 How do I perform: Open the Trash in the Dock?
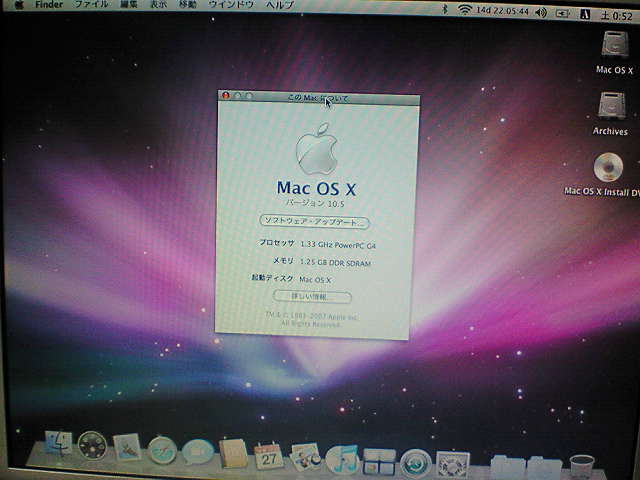[582, 467]
